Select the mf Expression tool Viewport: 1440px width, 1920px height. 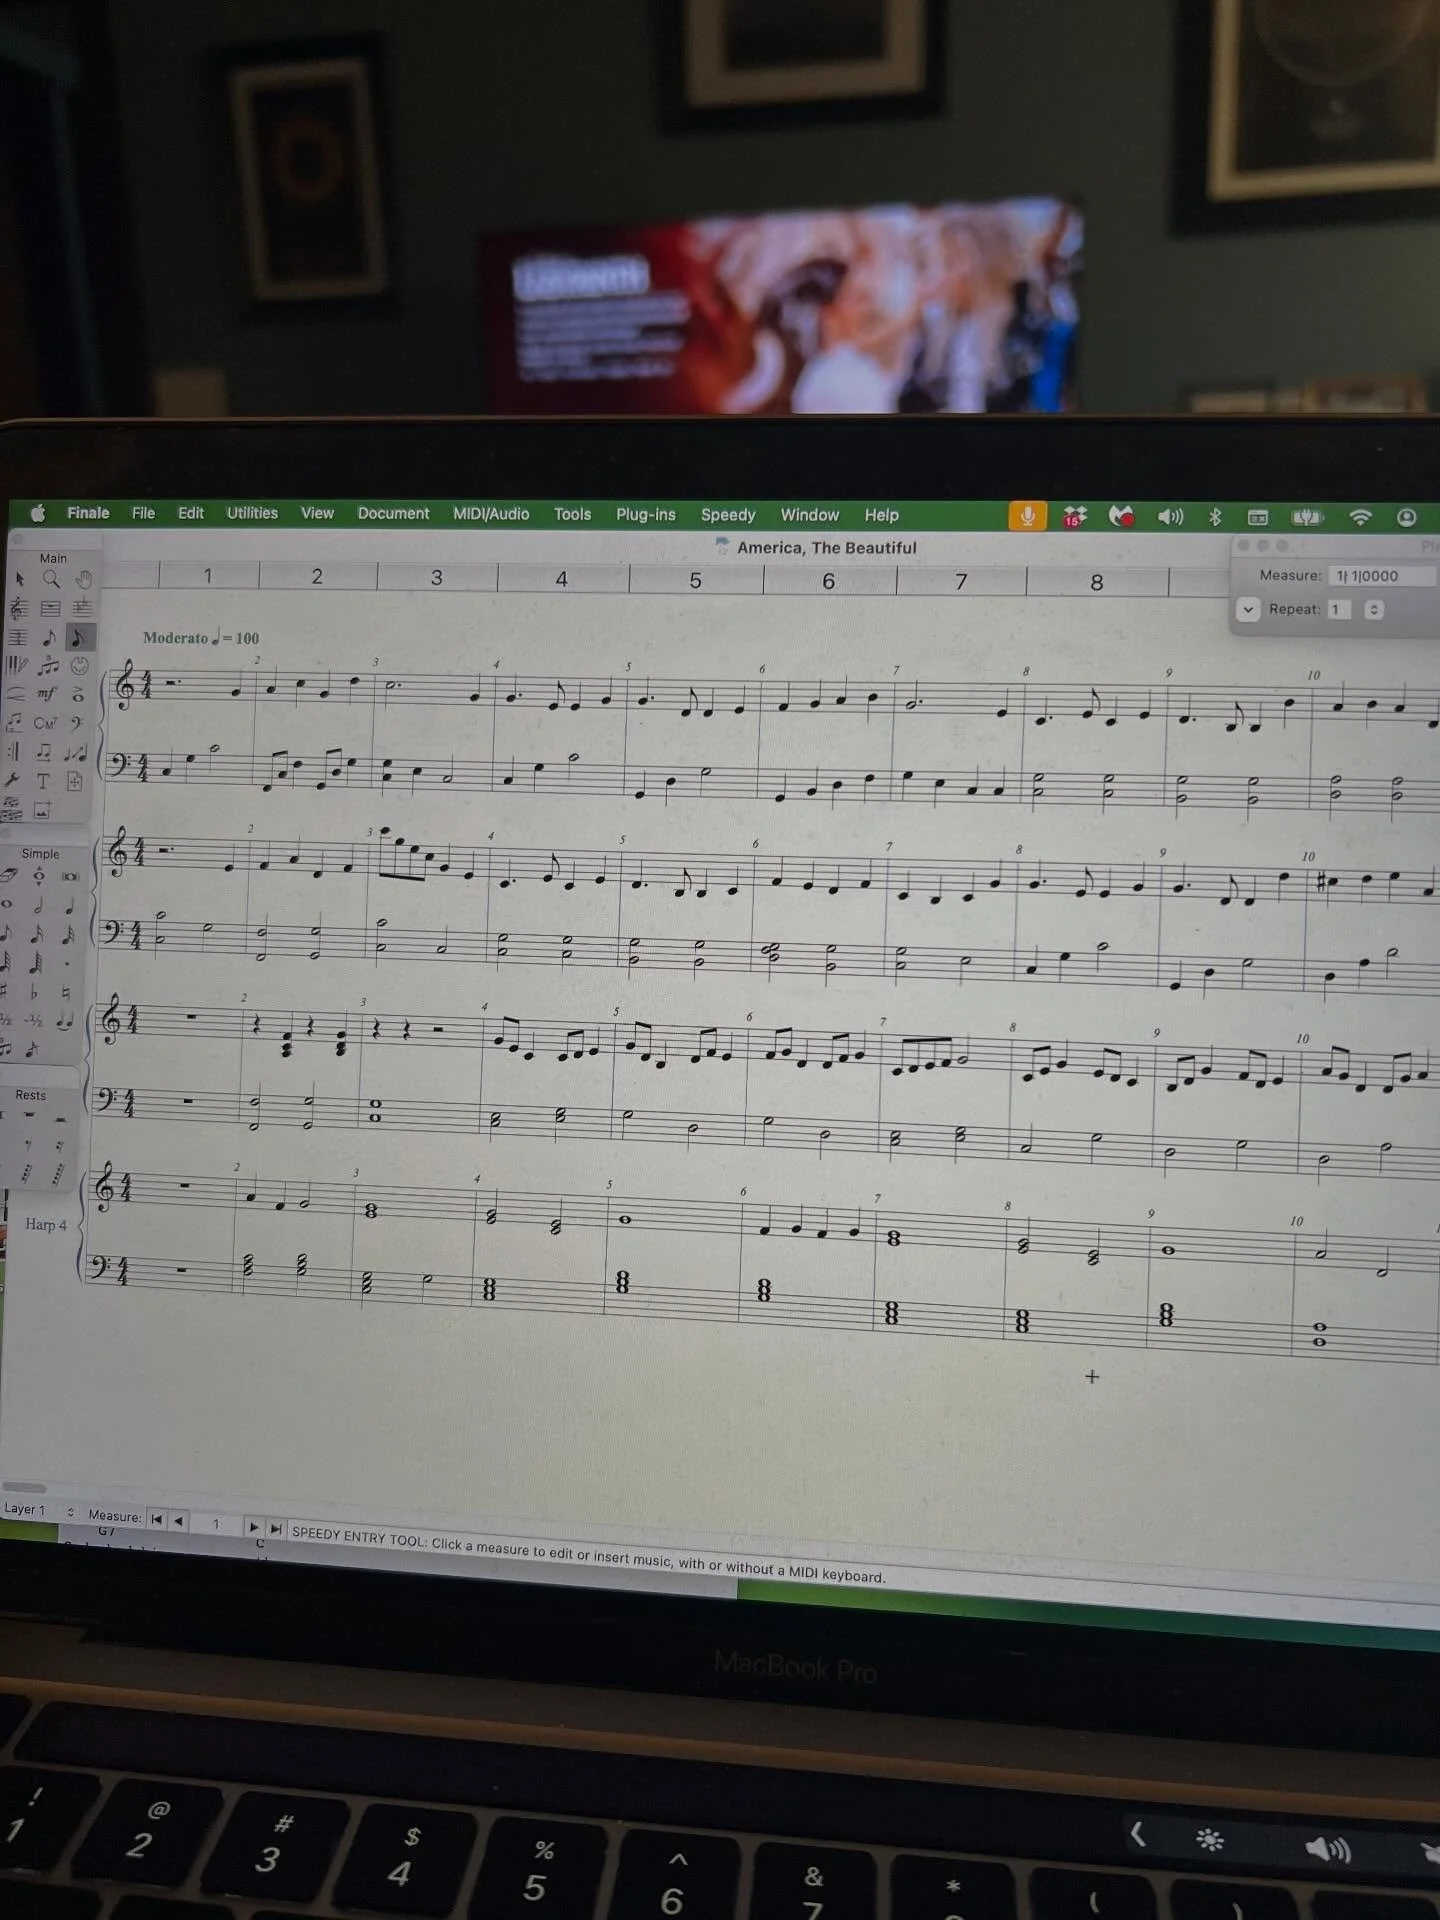(x=48, y=693)
